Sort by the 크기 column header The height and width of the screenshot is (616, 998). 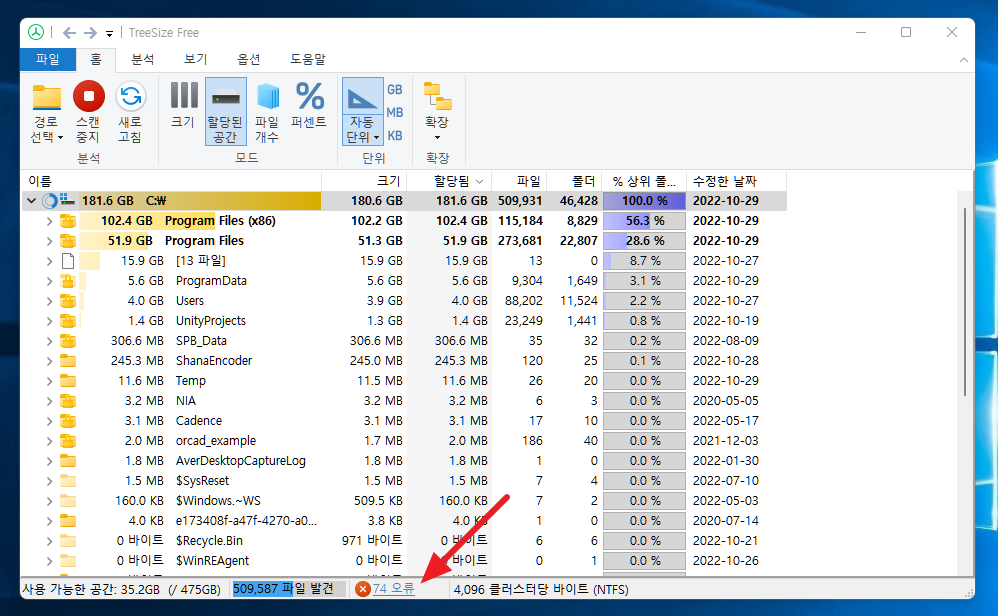(364, 181)
